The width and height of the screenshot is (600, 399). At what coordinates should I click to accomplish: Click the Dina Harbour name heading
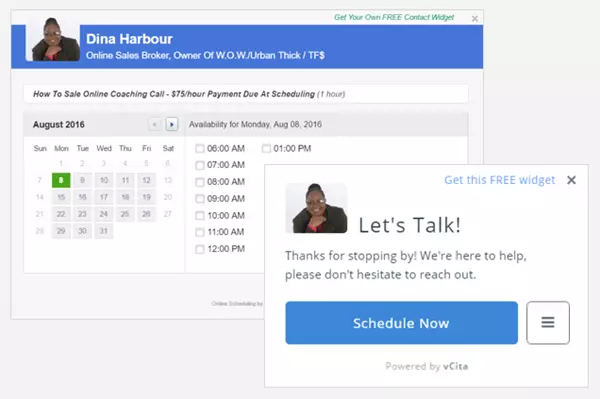click(x=129, y=39)
